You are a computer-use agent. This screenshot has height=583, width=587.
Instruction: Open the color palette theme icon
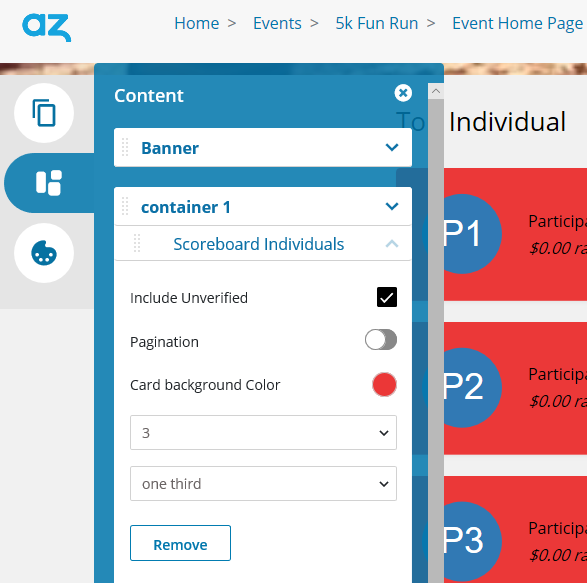(44, 253)
